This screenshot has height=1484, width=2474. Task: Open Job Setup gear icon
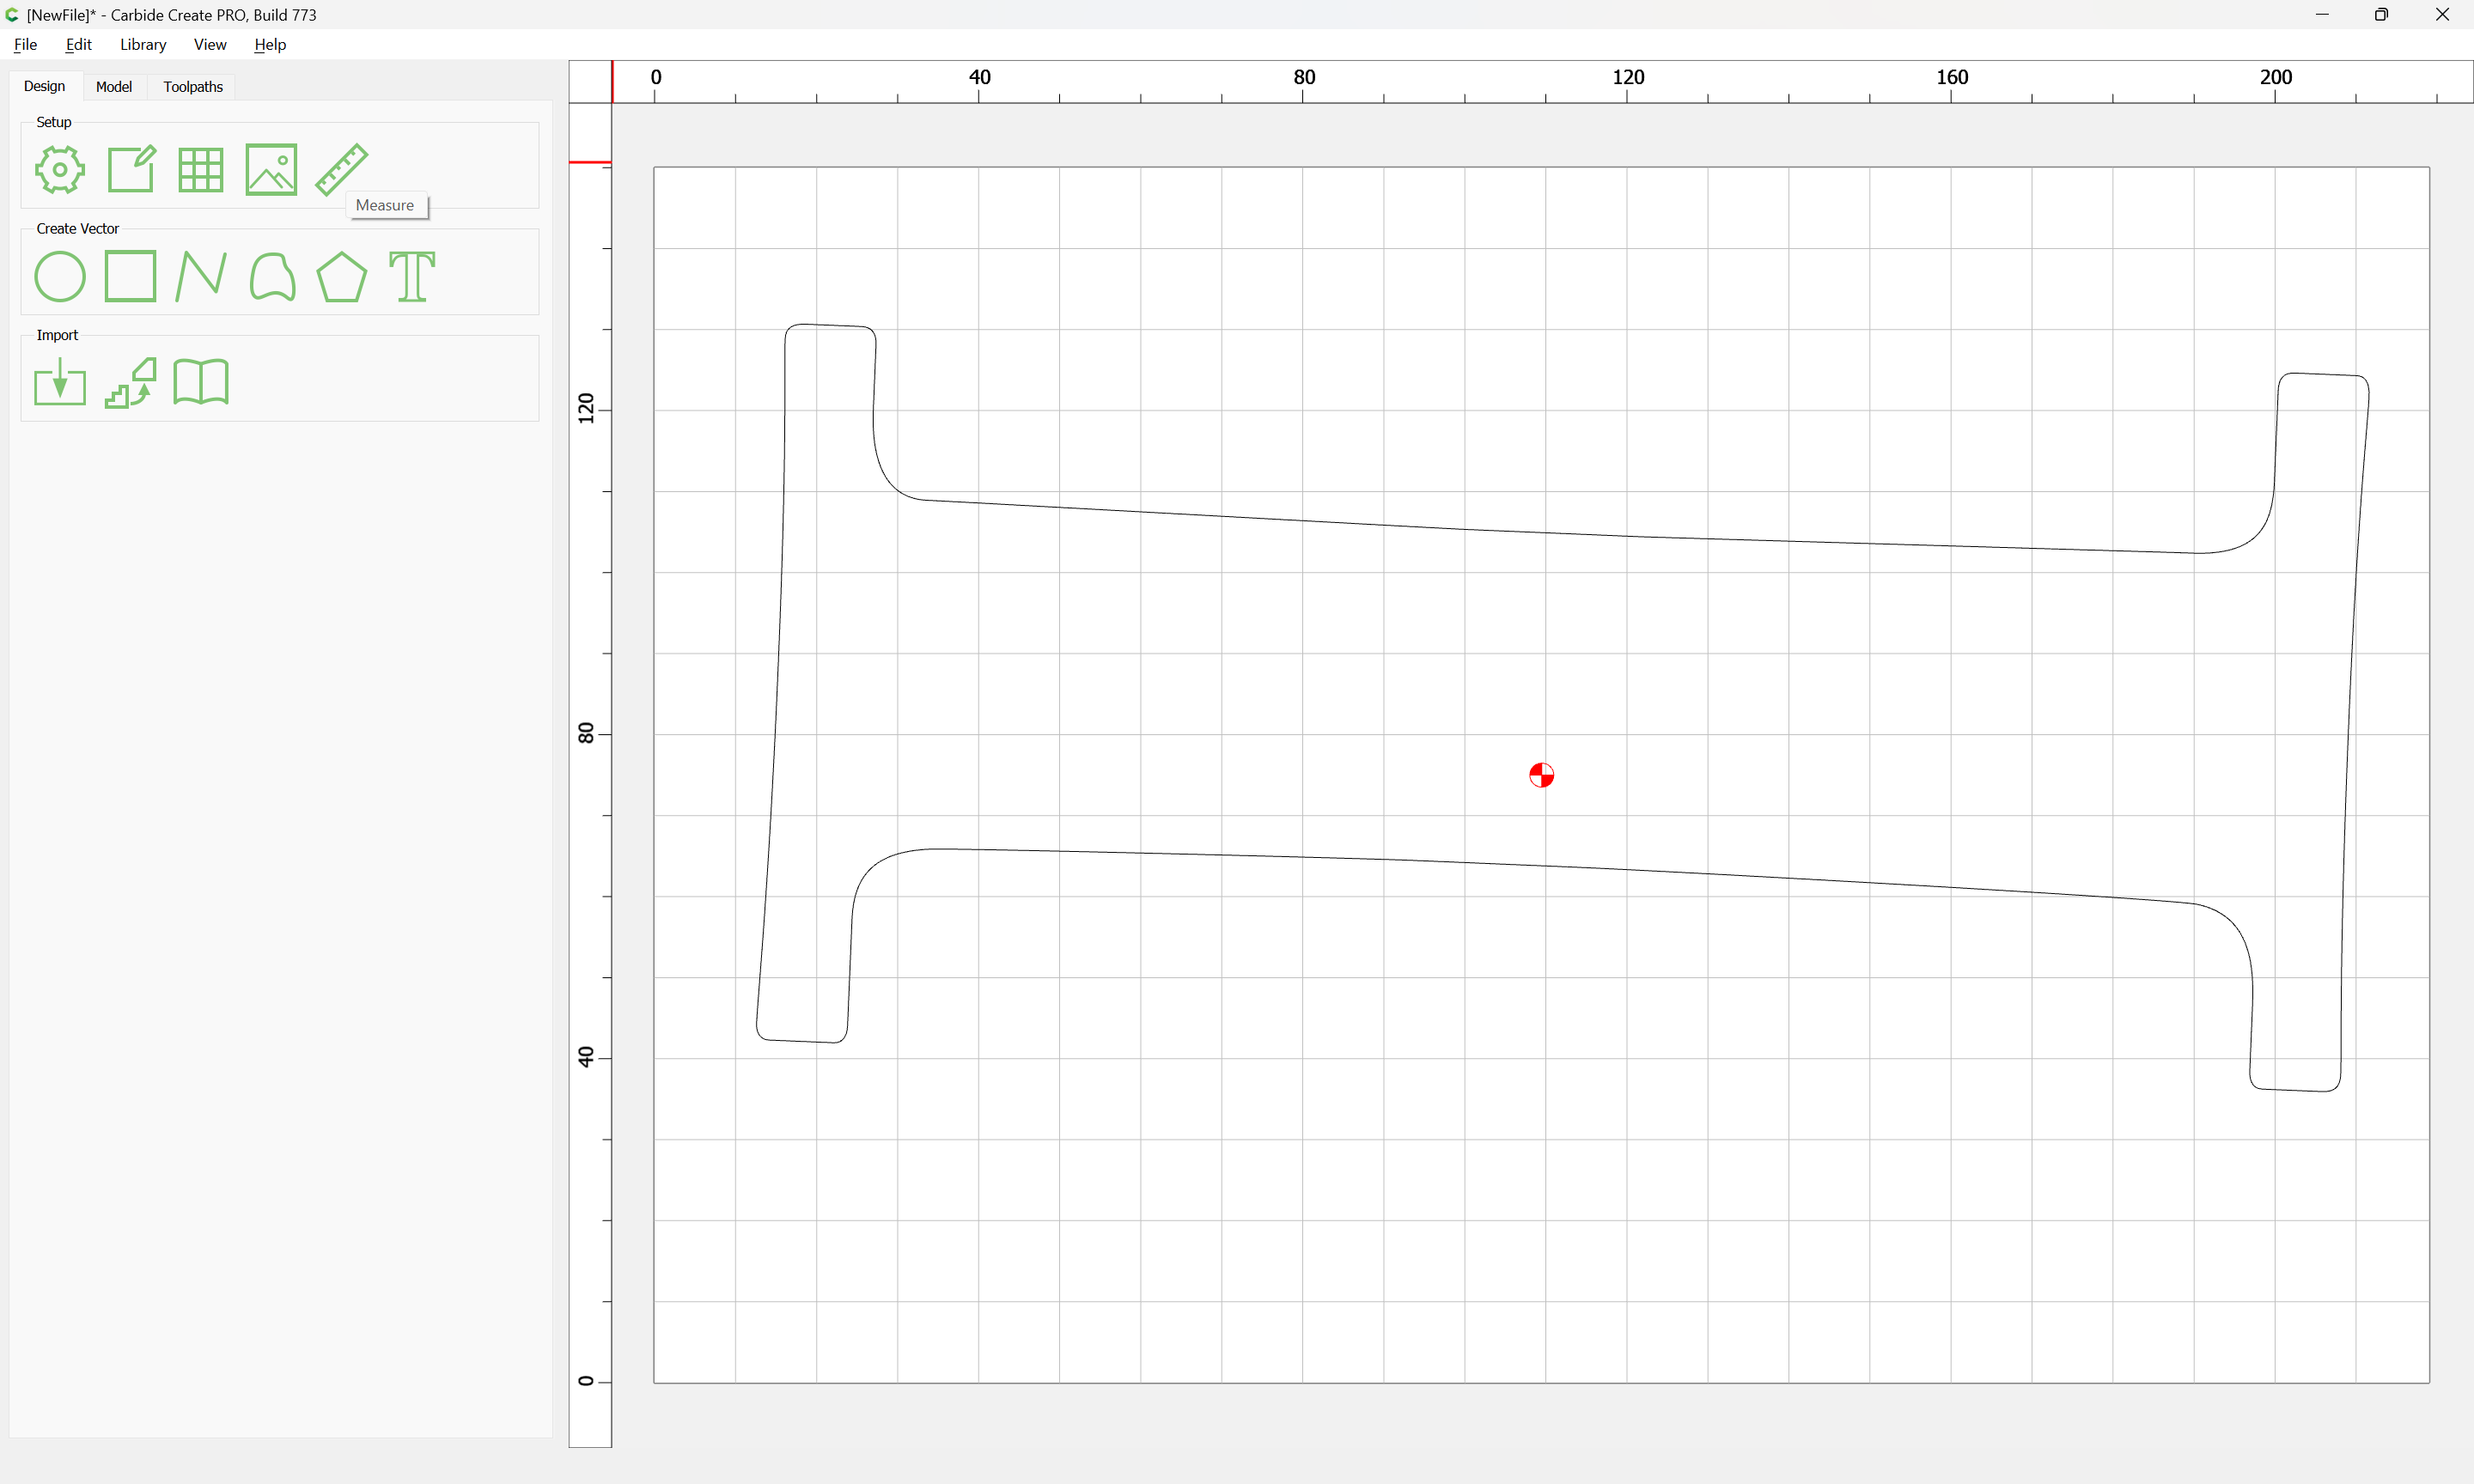[60, 169]
